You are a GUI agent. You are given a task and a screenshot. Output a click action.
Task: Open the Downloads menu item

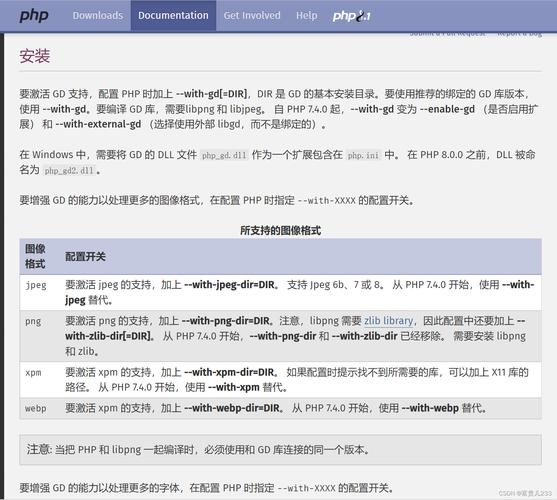pos(98,16)
